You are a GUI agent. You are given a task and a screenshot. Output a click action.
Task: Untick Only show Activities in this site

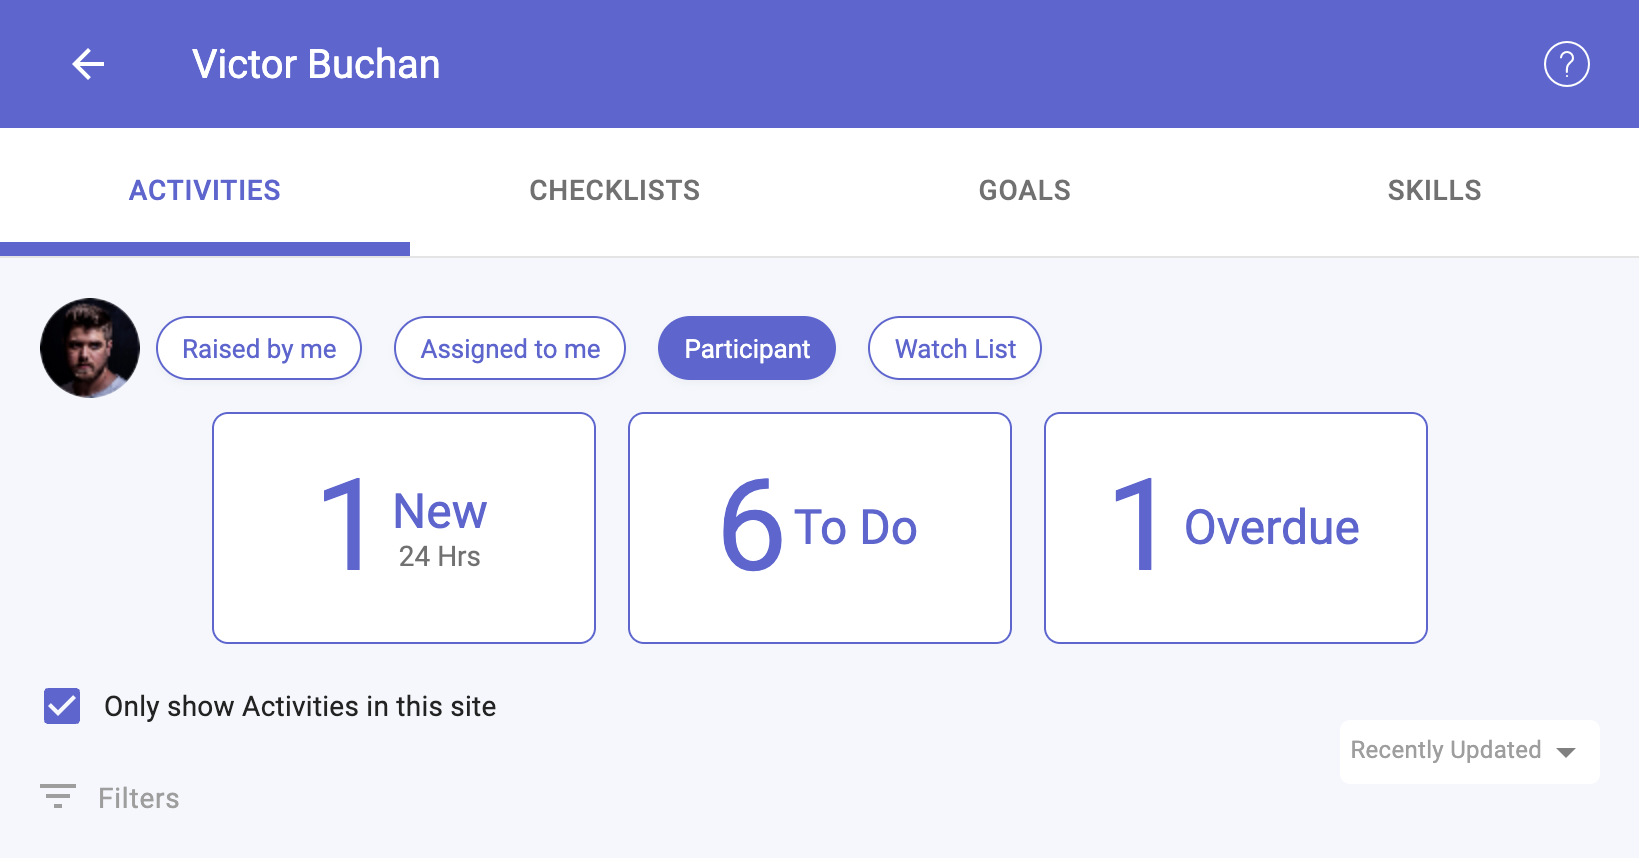62,706
